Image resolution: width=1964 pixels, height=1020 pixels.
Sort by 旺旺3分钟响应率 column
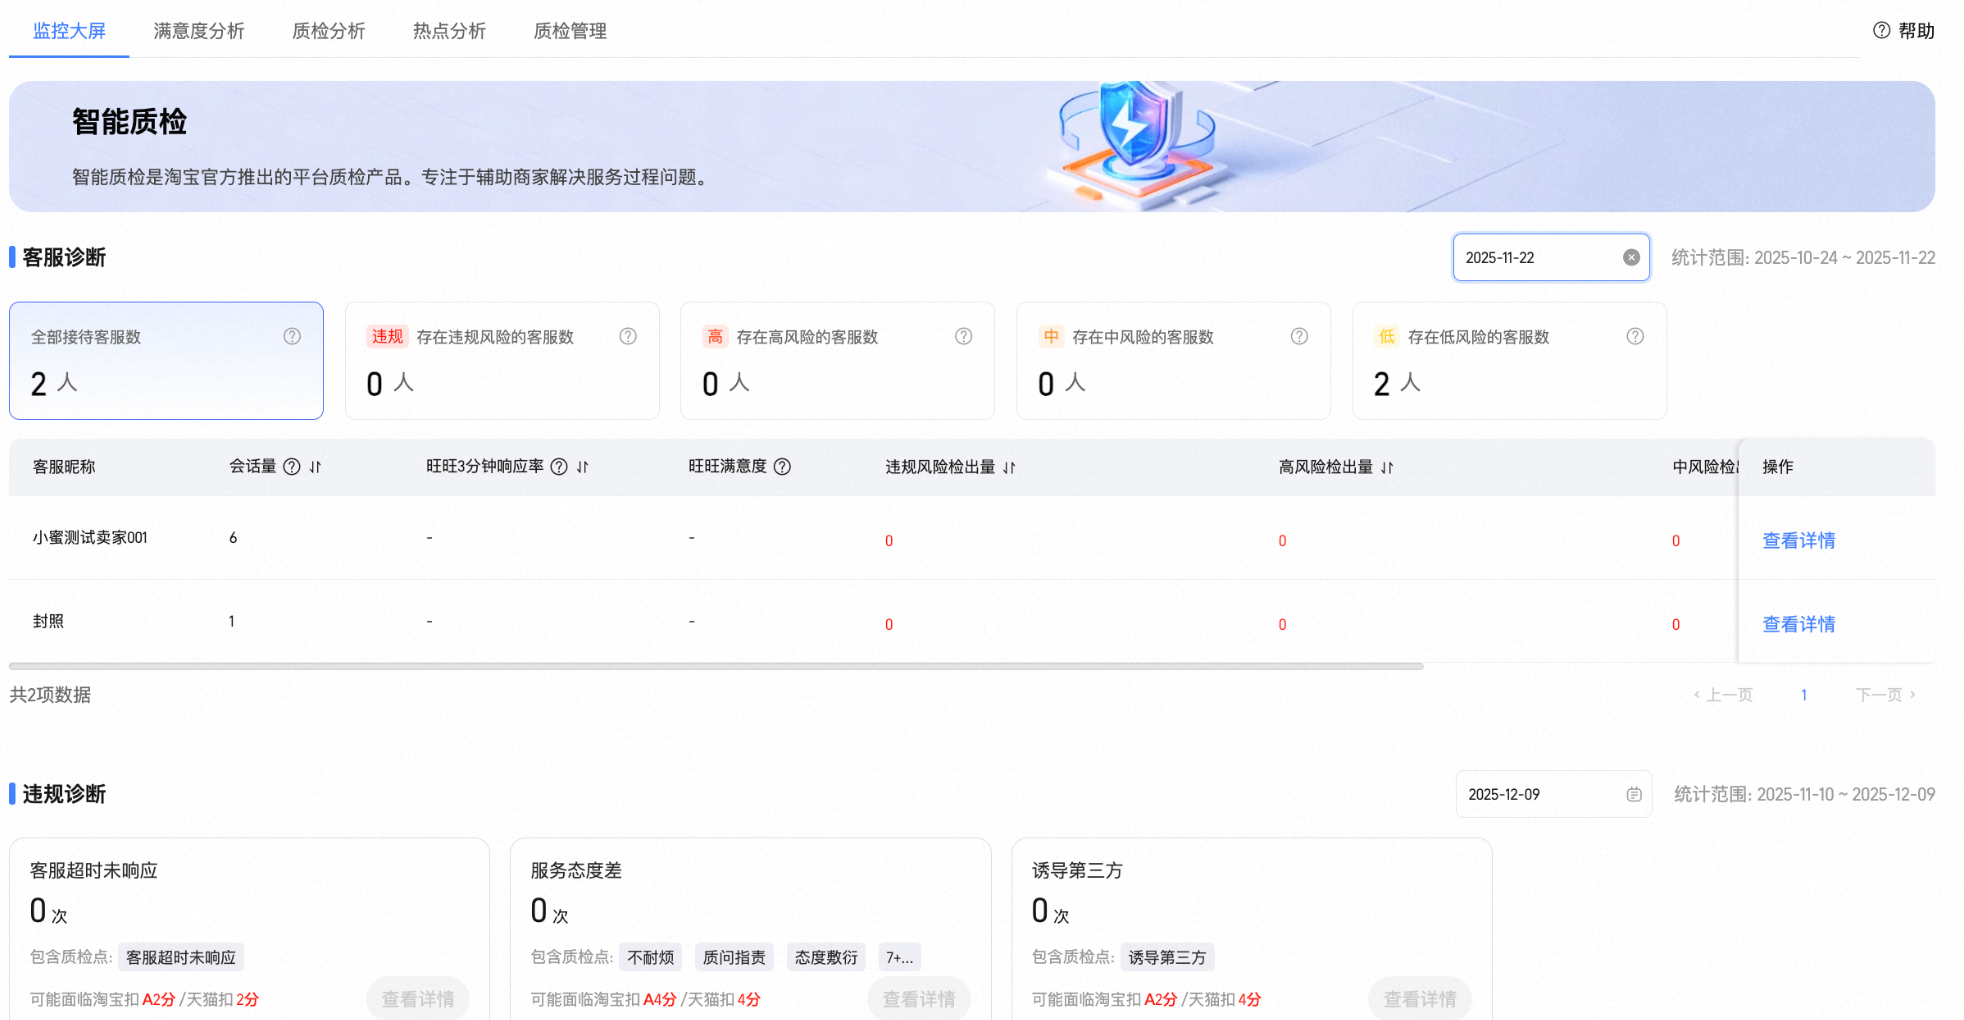pos(582,467)
